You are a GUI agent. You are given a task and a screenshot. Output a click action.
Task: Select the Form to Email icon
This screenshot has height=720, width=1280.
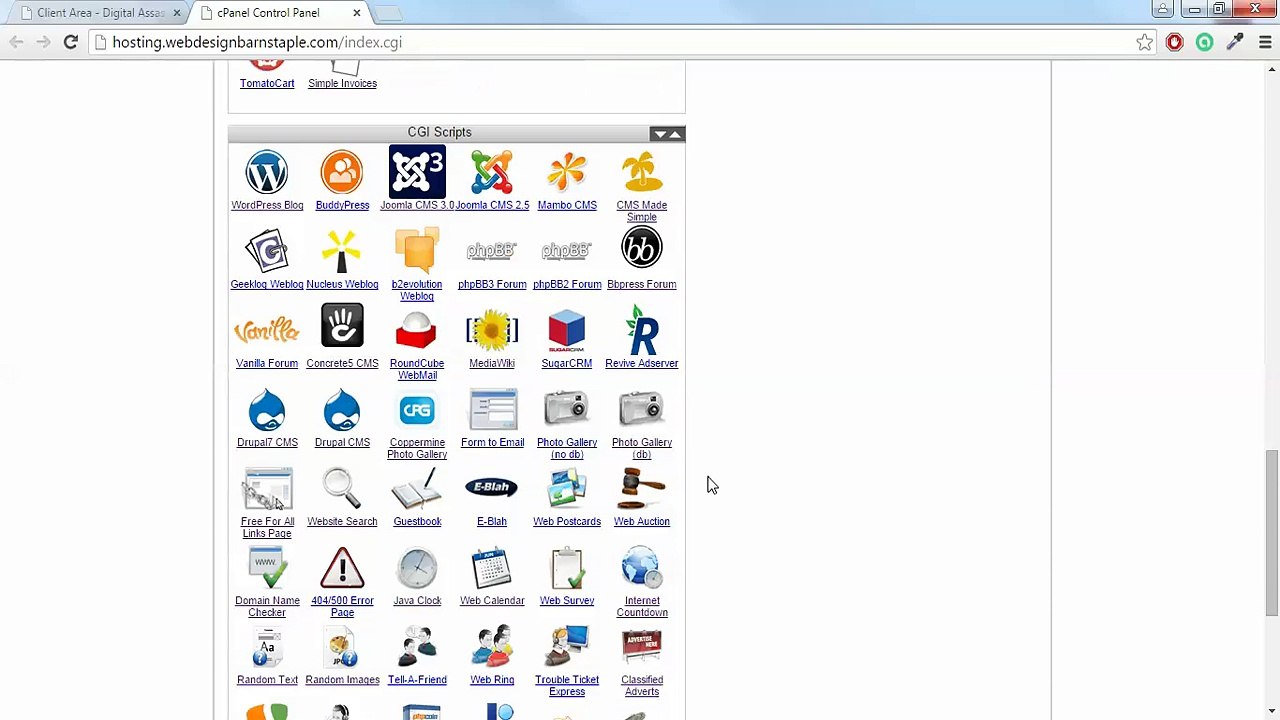(492, 409)
